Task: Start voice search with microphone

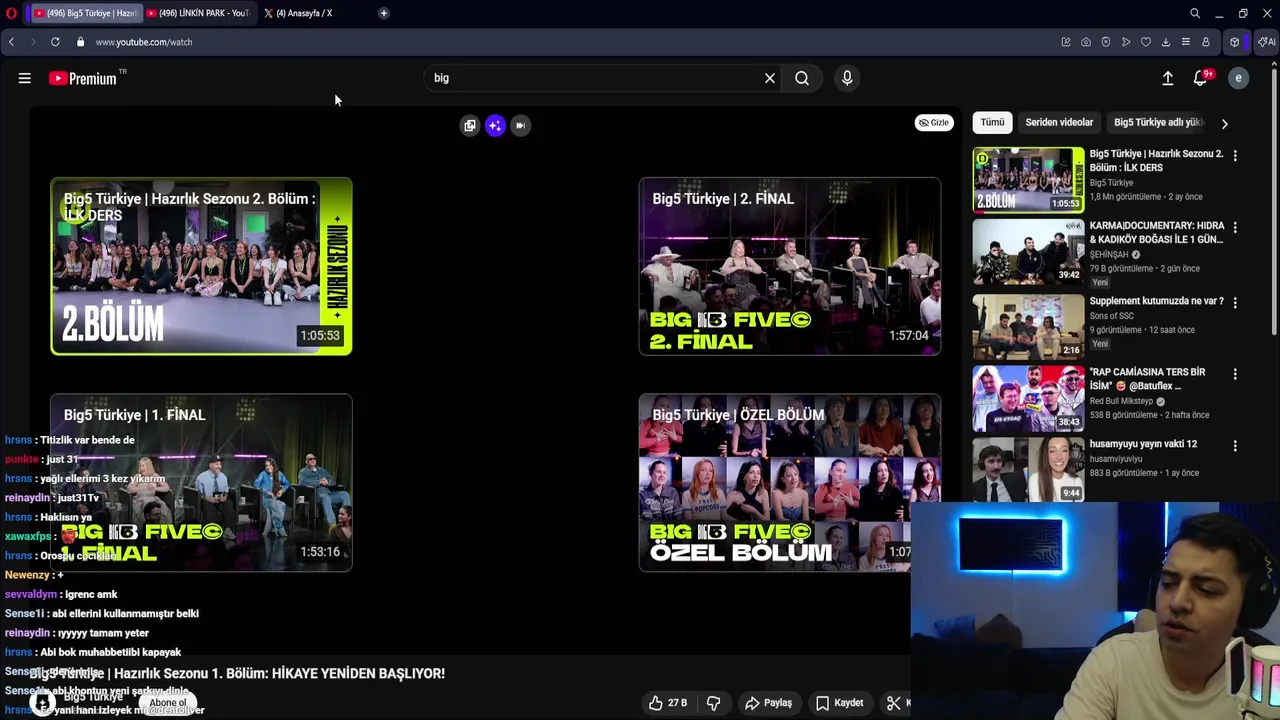Action: coord(847,78)
